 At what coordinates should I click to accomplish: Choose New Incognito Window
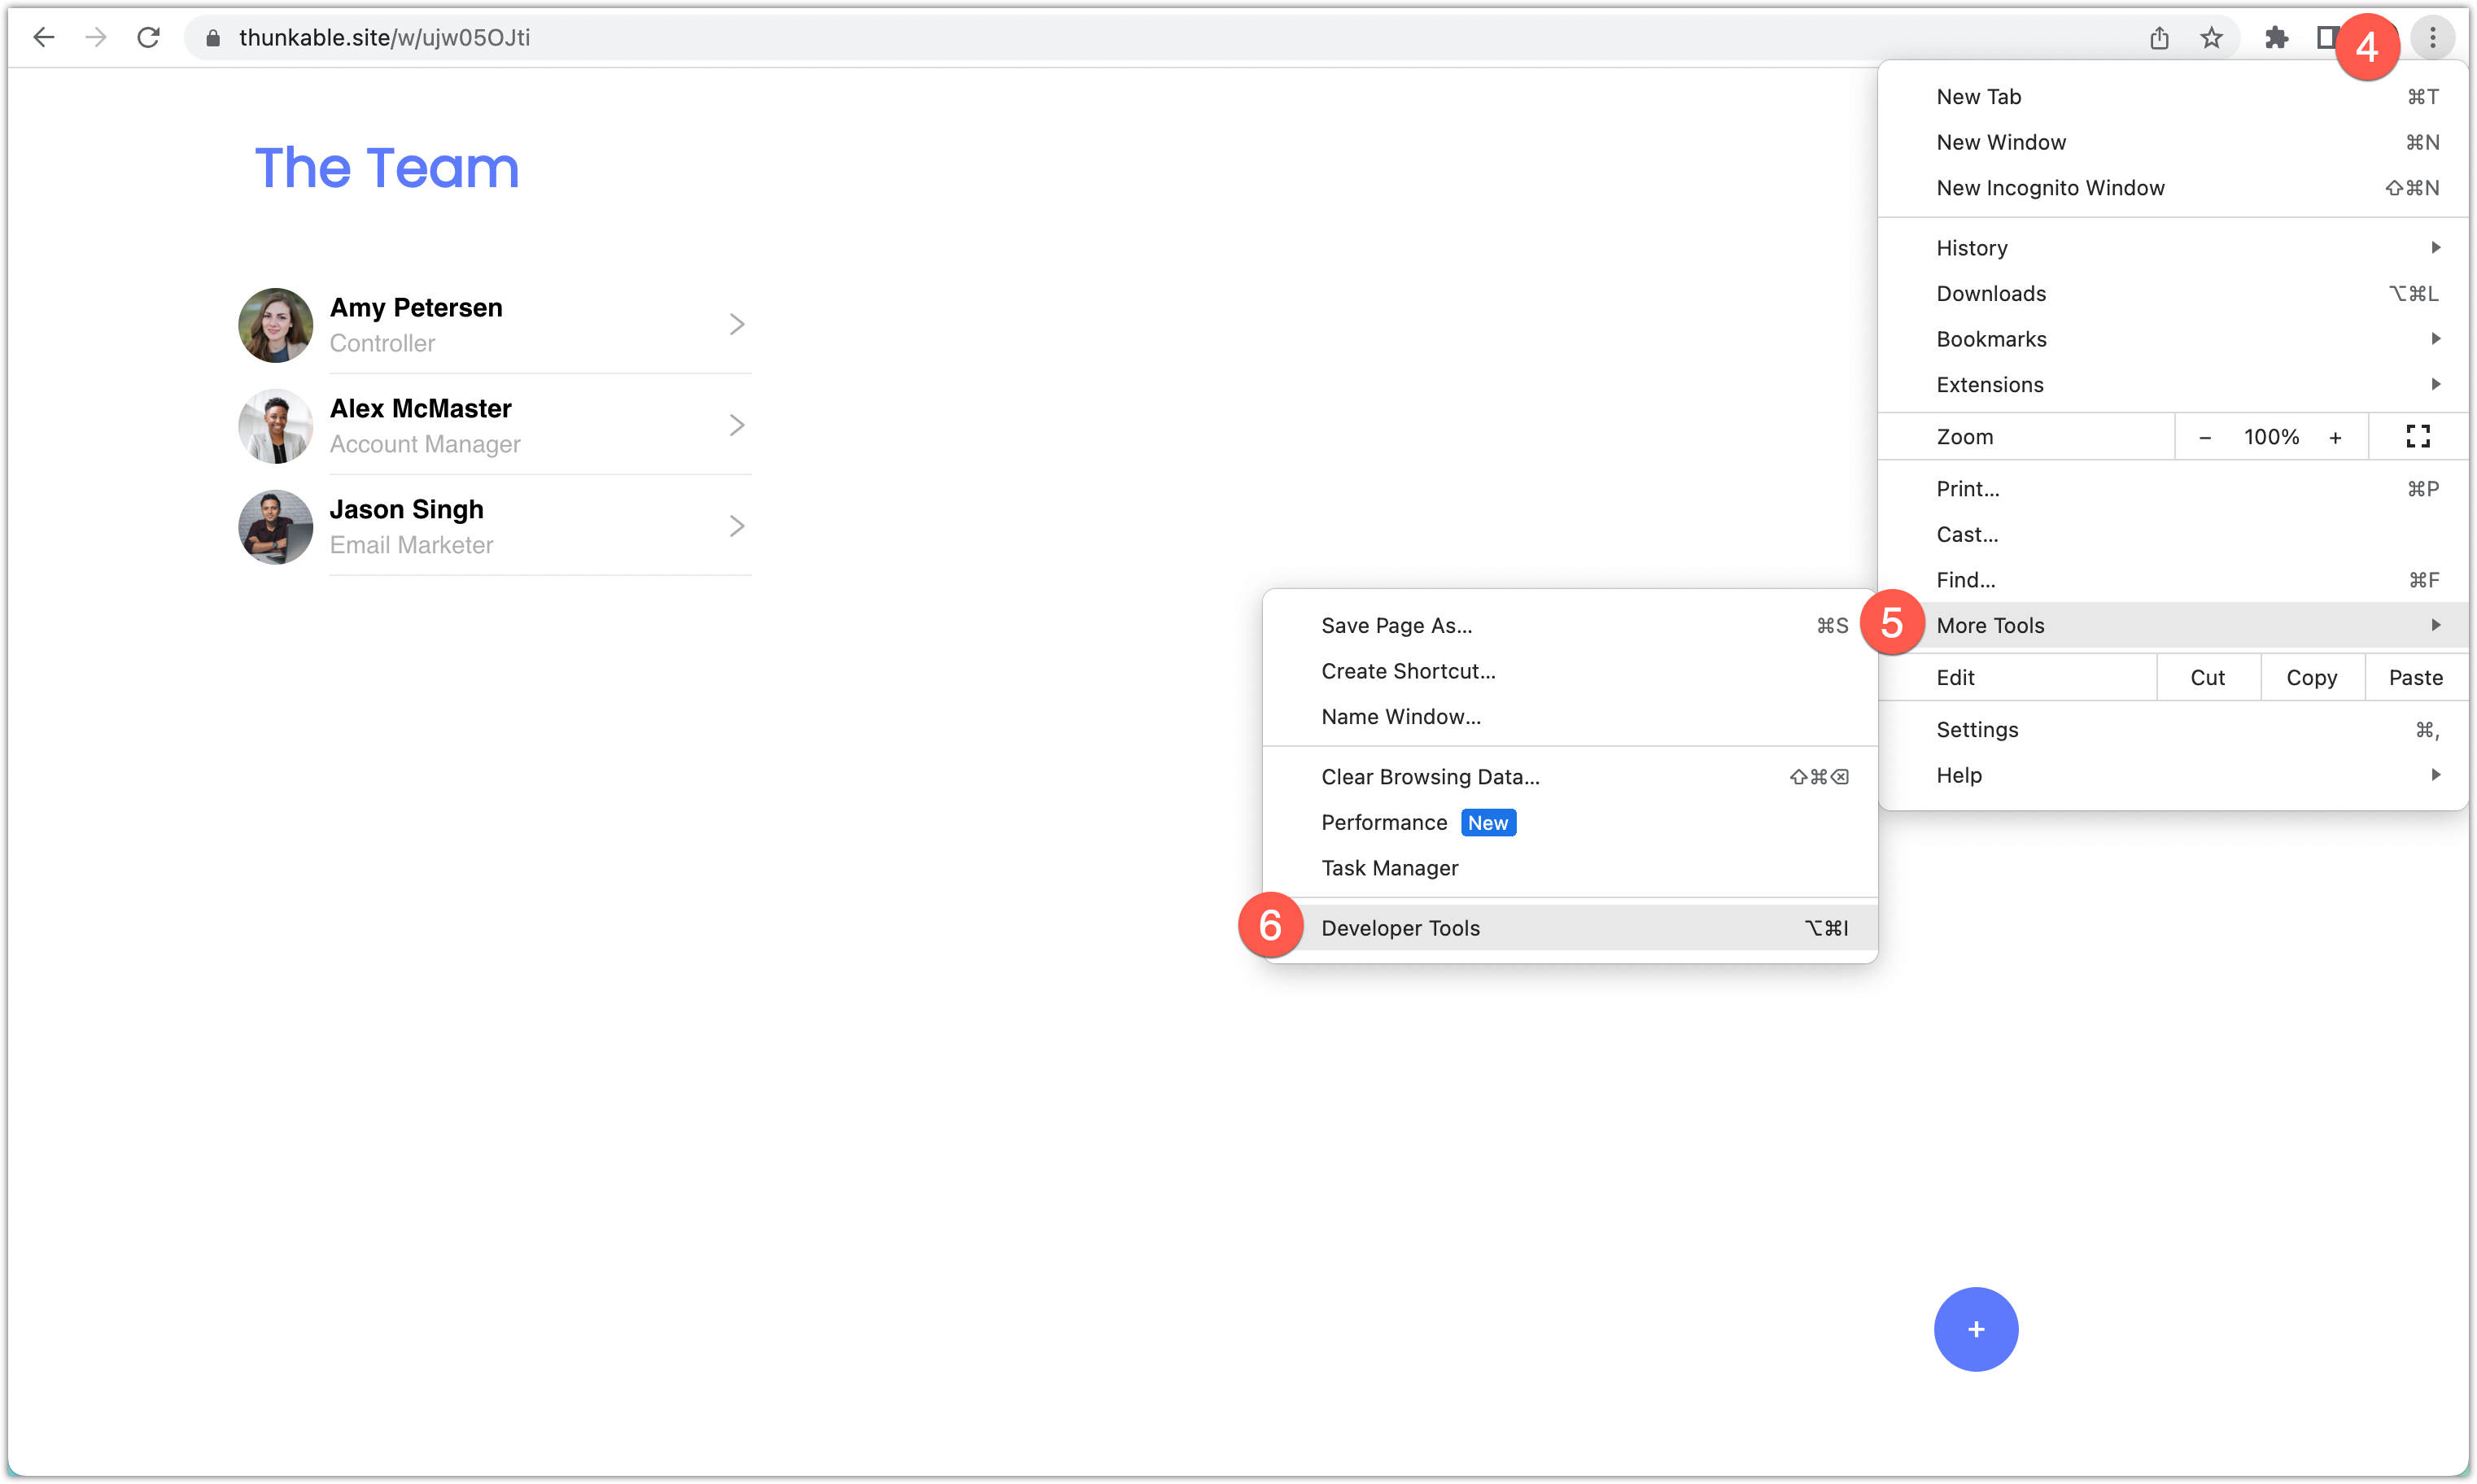(x=2050, y=188)
